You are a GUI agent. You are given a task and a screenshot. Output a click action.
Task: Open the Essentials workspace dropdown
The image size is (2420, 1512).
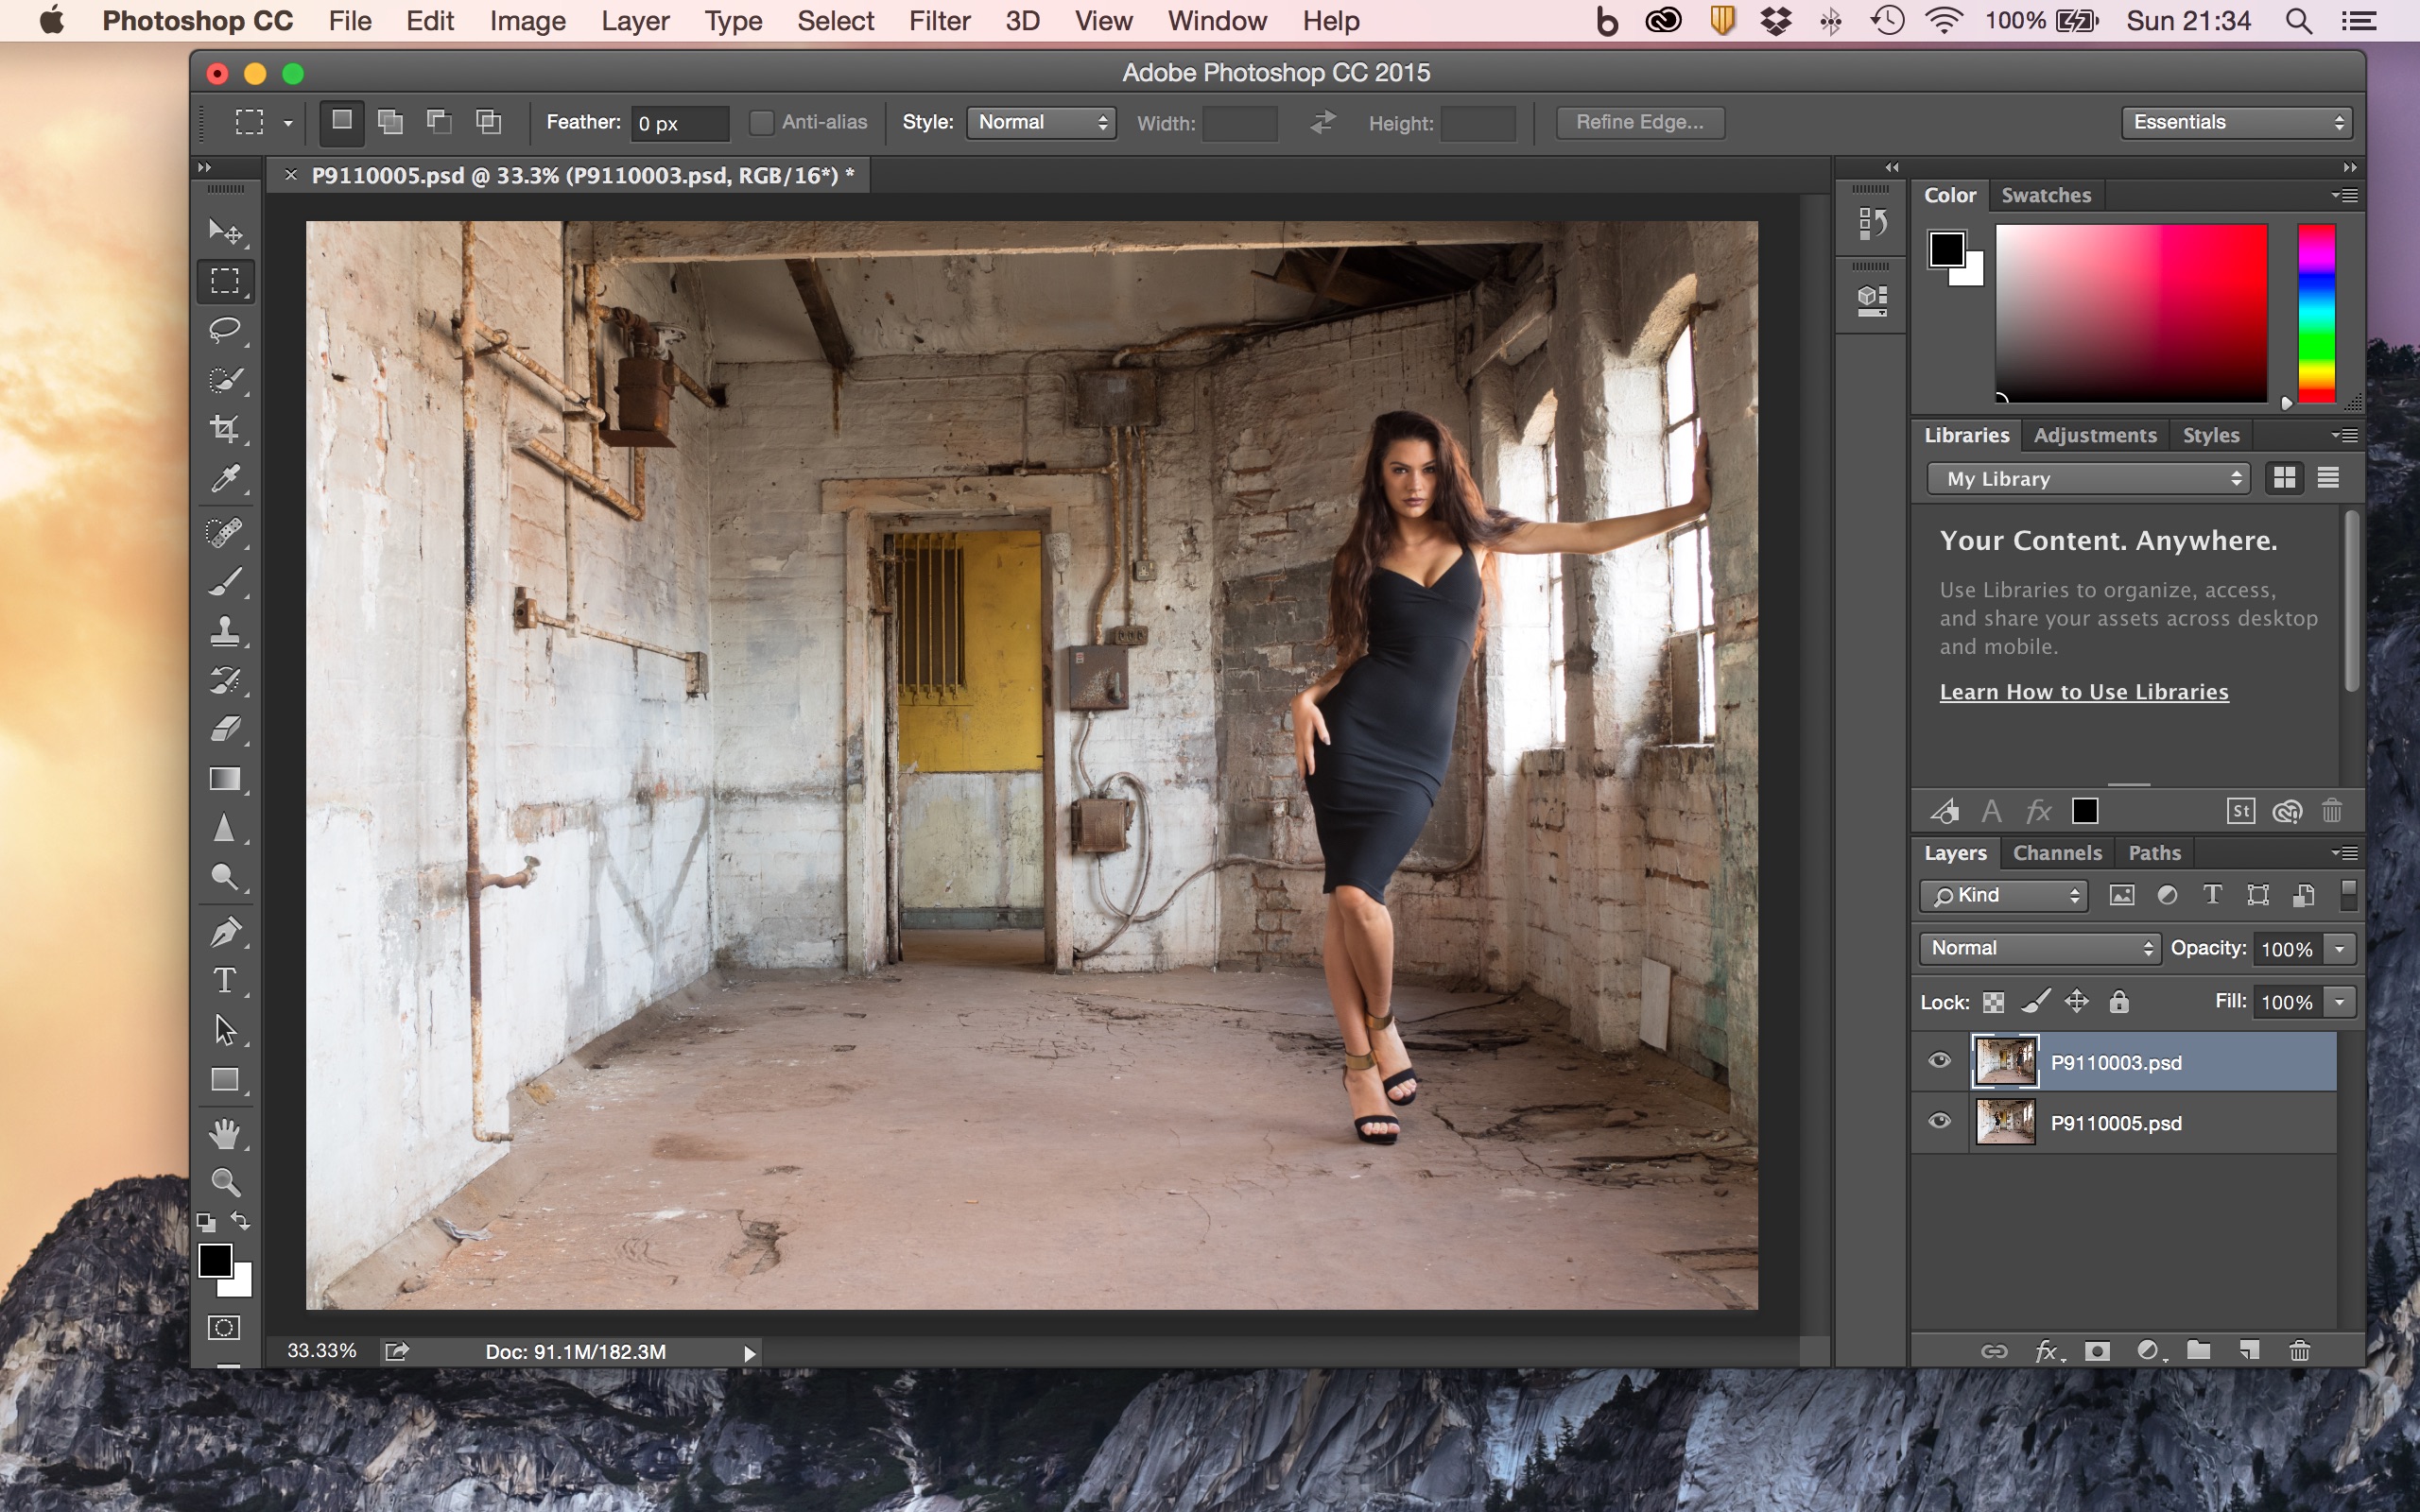[x=2236, y=123]
